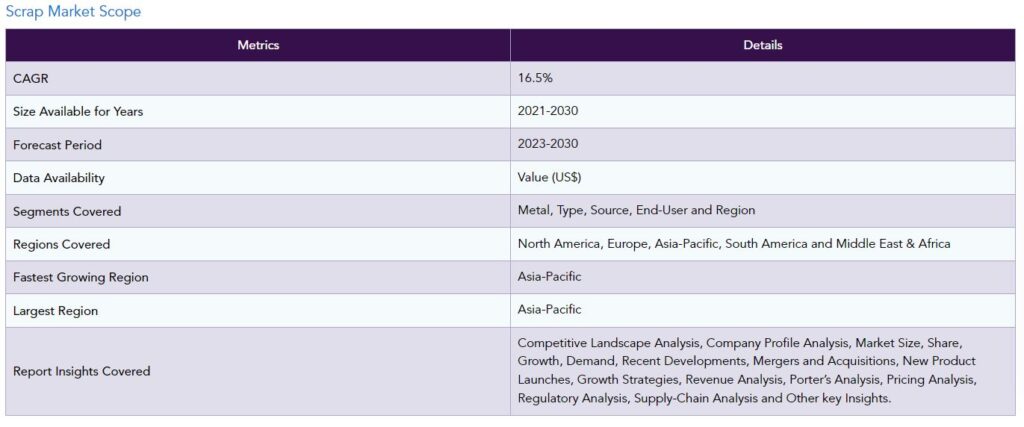Click the Metal, Type, Source segments text
This screenshot has height=427, width=1024.
coord(636,210)
